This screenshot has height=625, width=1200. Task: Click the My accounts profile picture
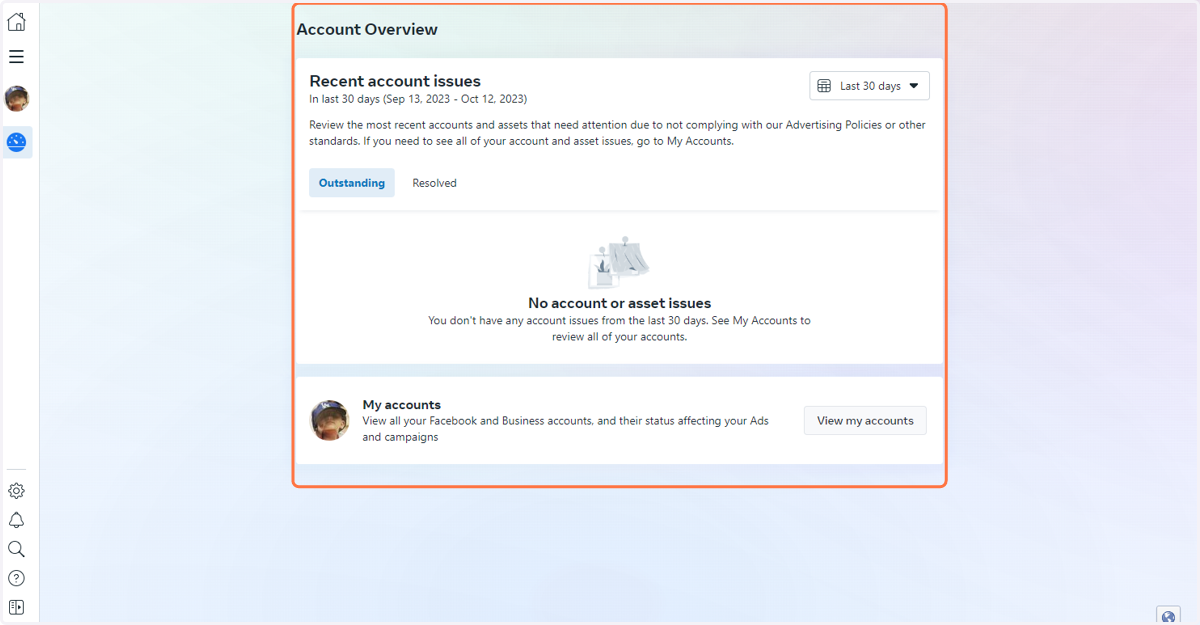[x=330, y=421]
